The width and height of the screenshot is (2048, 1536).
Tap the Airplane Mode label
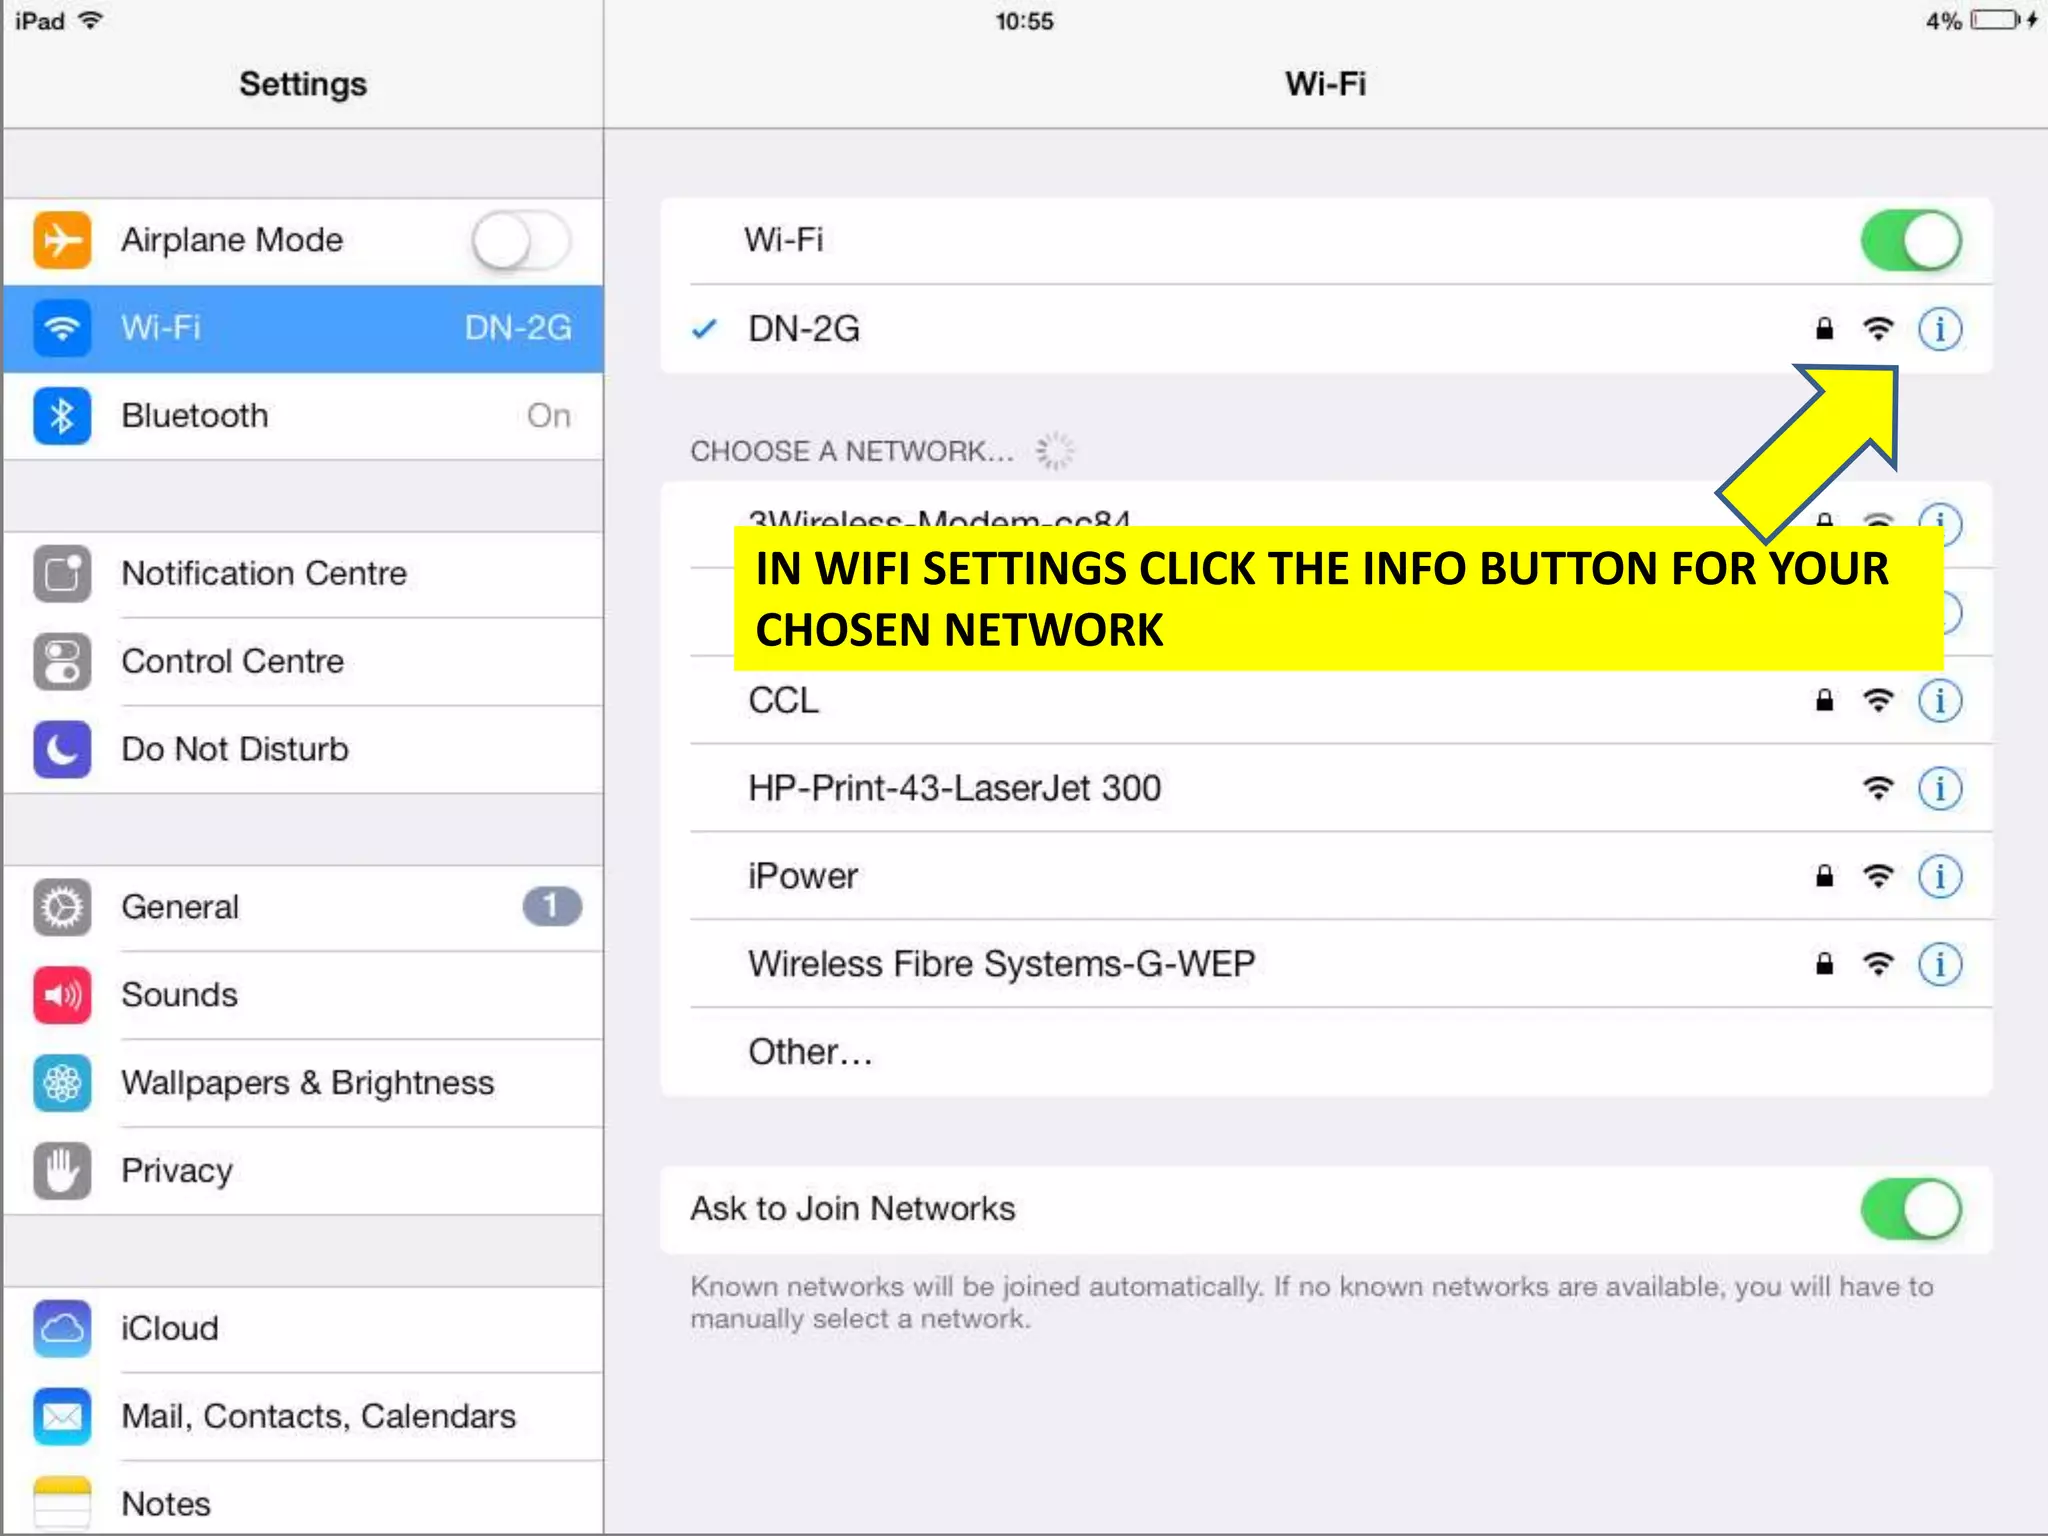(232, 240)
